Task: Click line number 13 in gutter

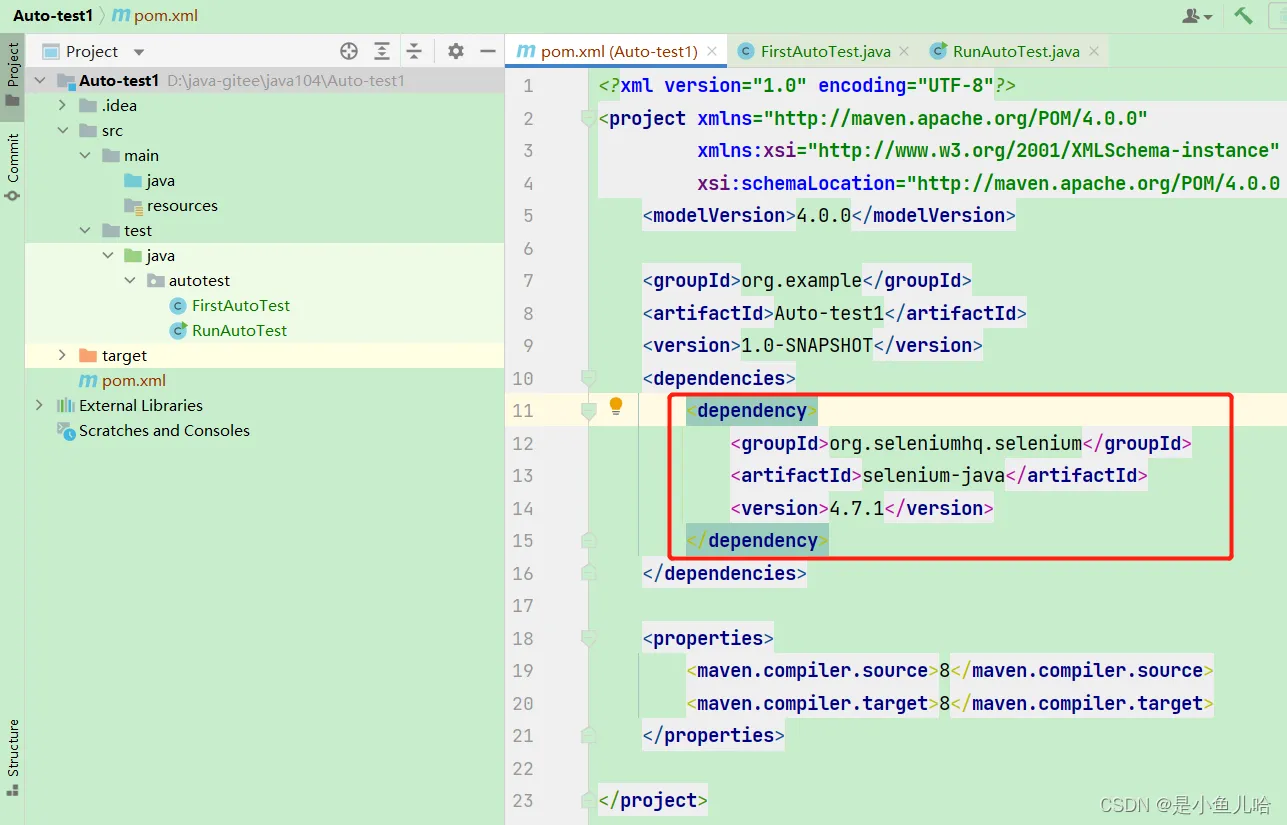Action: (x=523, y=475)
